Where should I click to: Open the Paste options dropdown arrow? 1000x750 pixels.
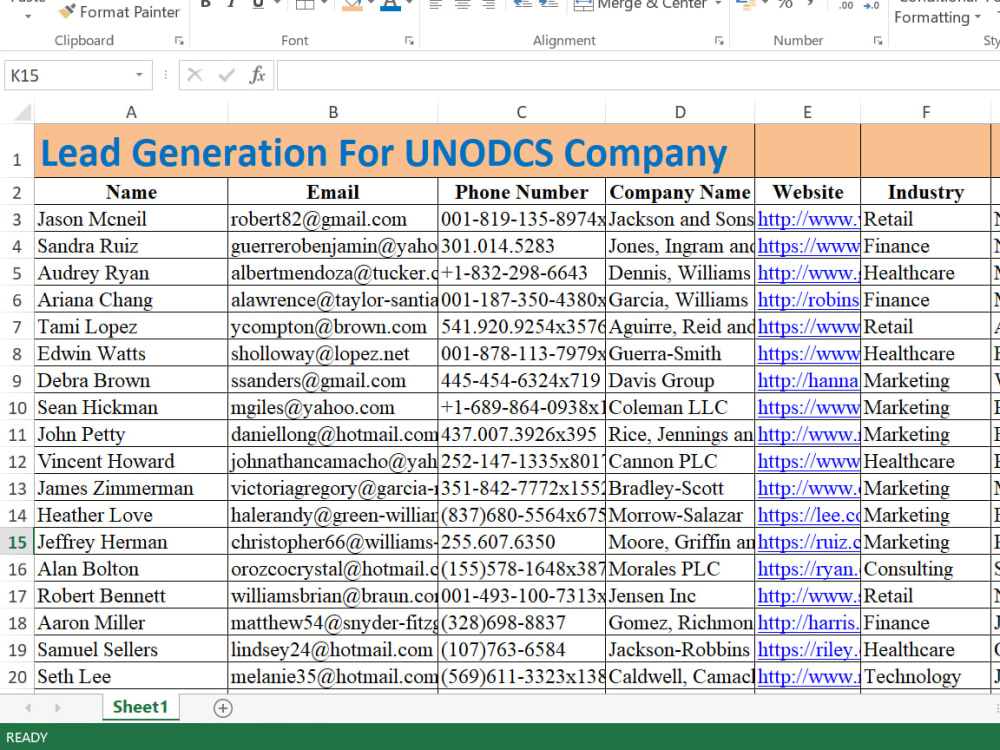(x=27, y=15)
